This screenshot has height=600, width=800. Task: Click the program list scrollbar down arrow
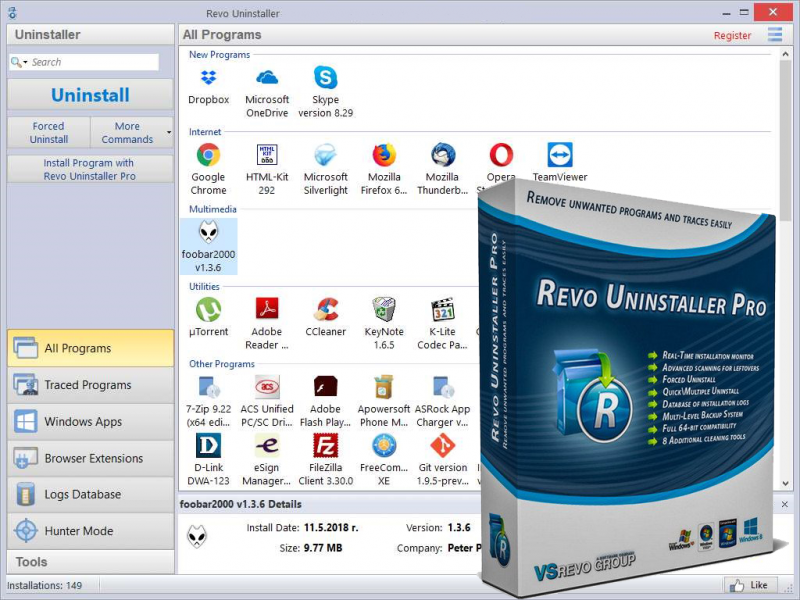coord(785,483)
